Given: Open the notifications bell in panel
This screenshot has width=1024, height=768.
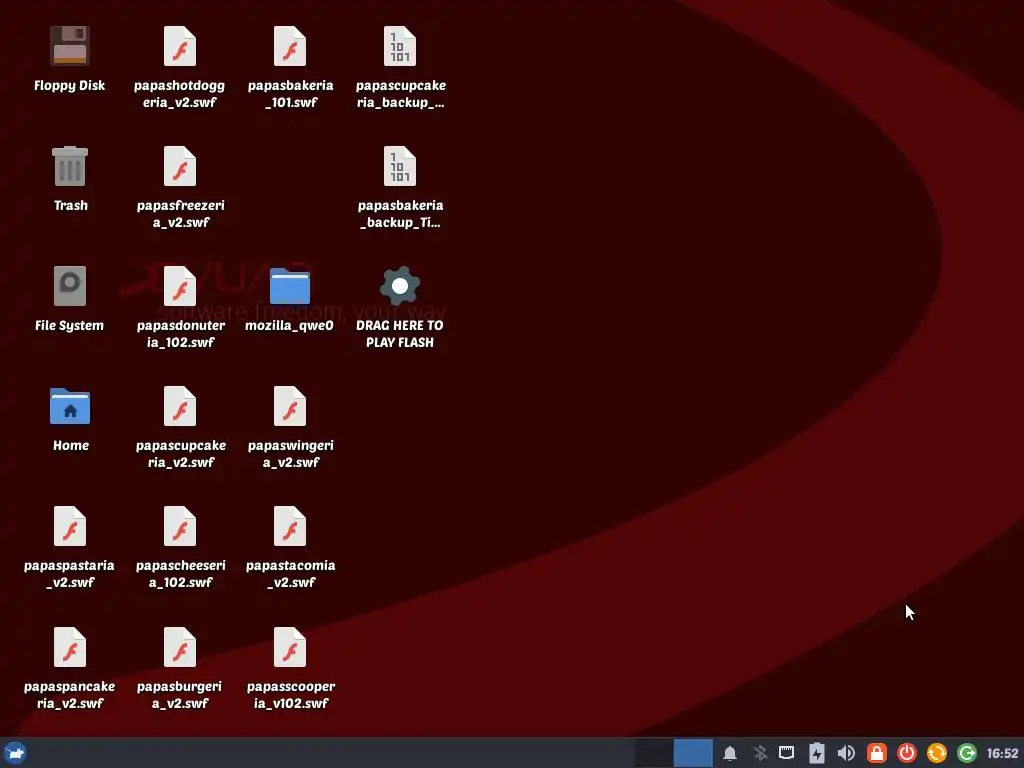Looking at the screenshot, I should (730, 754).
